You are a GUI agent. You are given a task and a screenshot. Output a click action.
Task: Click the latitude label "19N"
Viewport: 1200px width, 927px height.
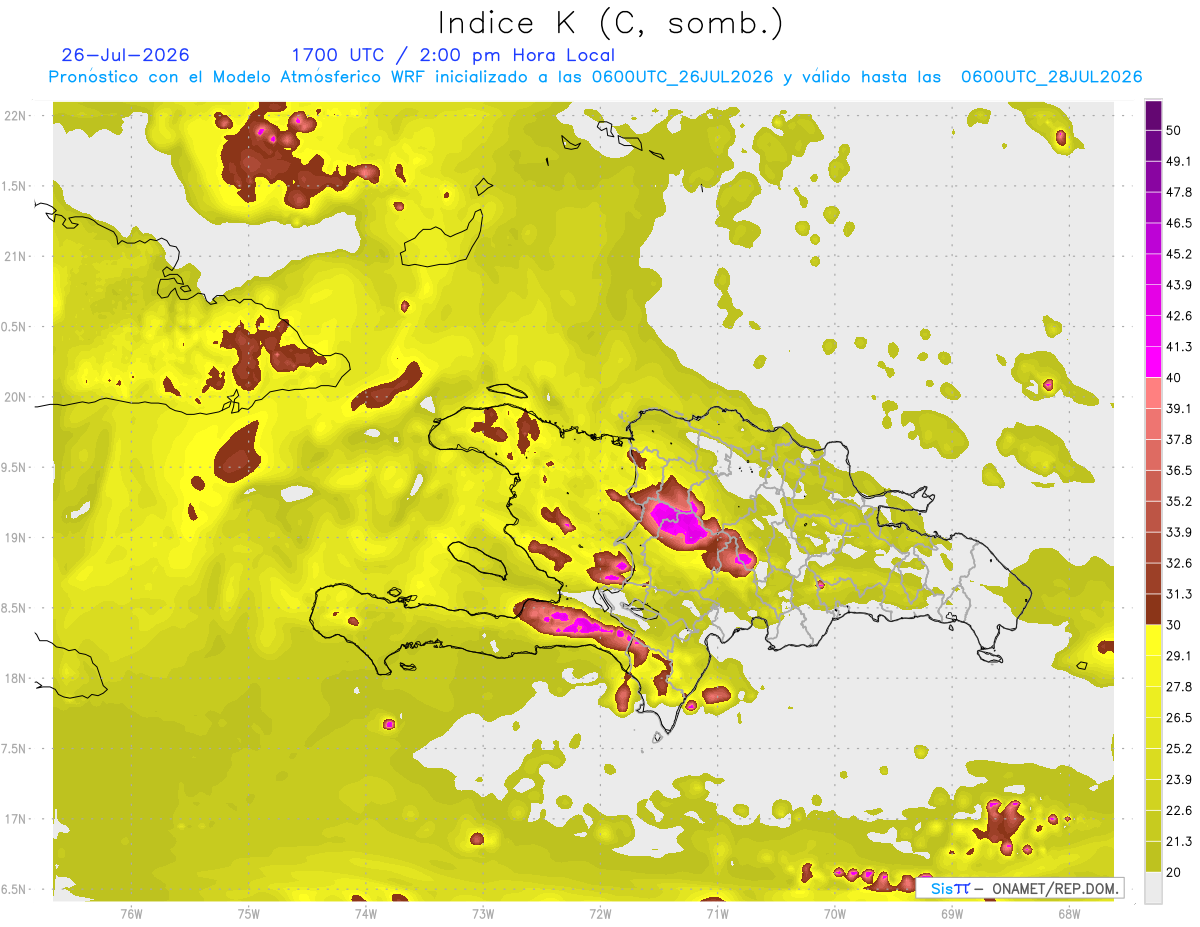point(16,538)
